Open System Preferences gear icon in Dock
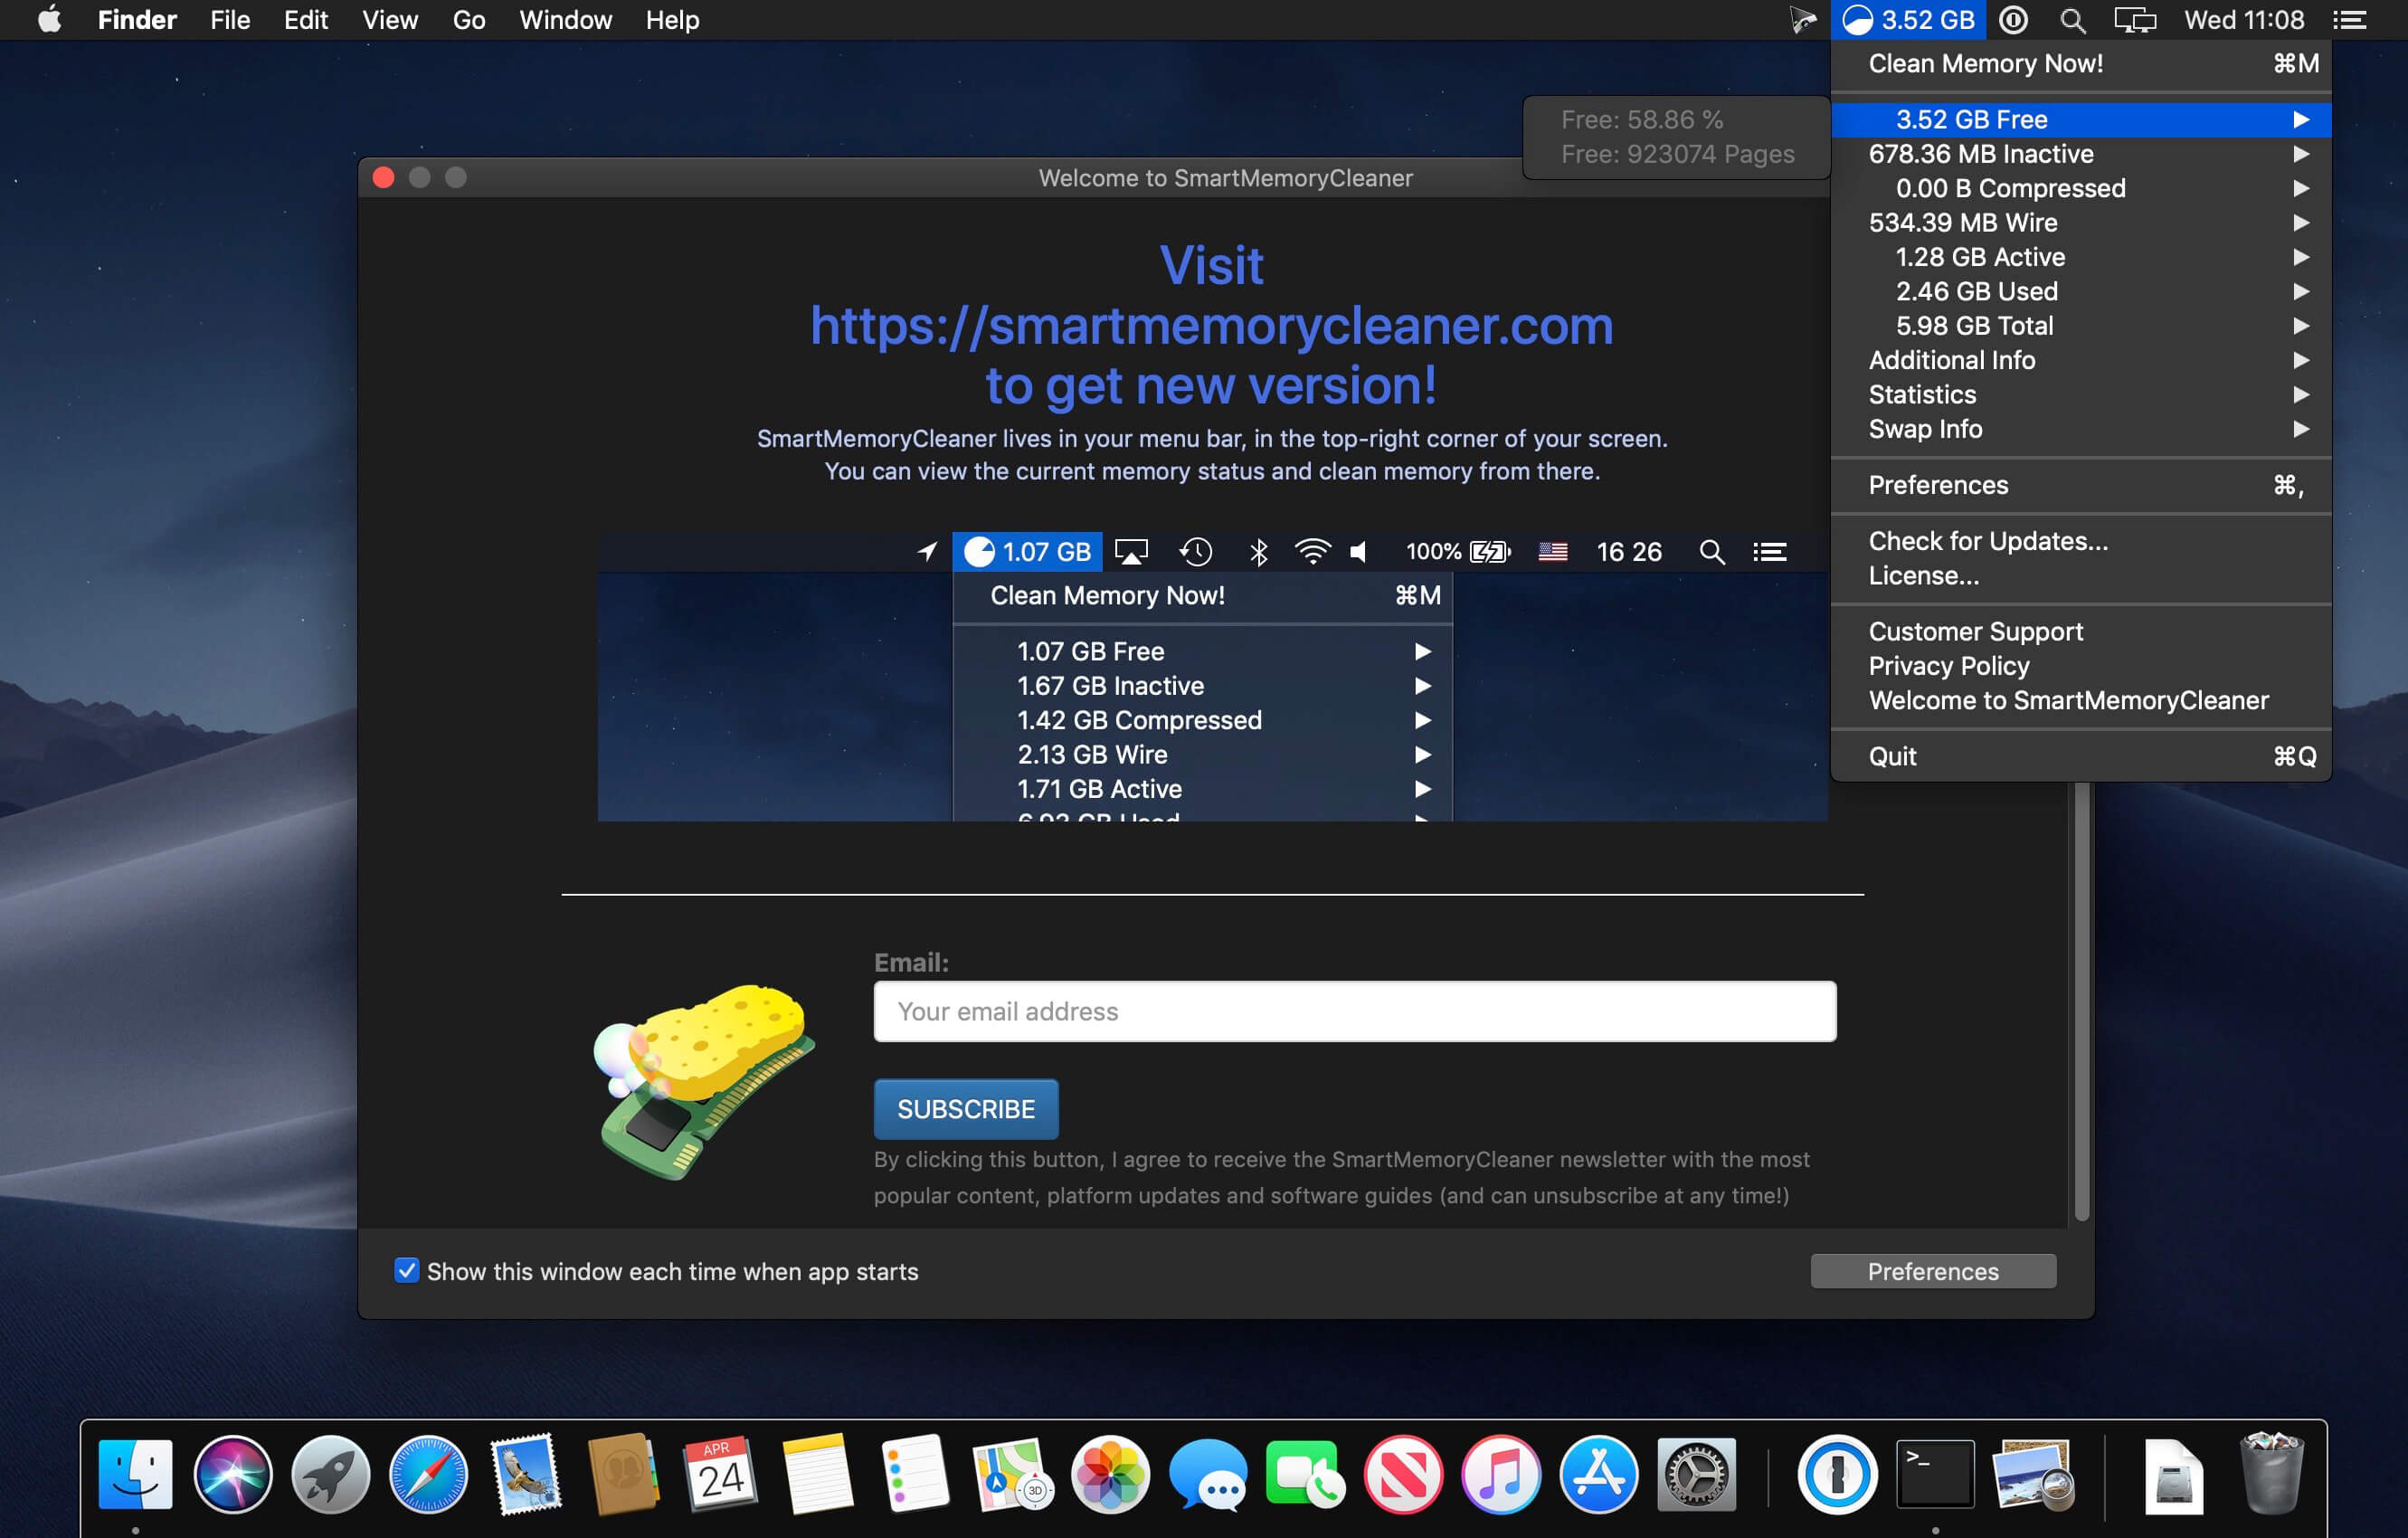Screen dimensions: 2408x1538 click(1696, 1474)
